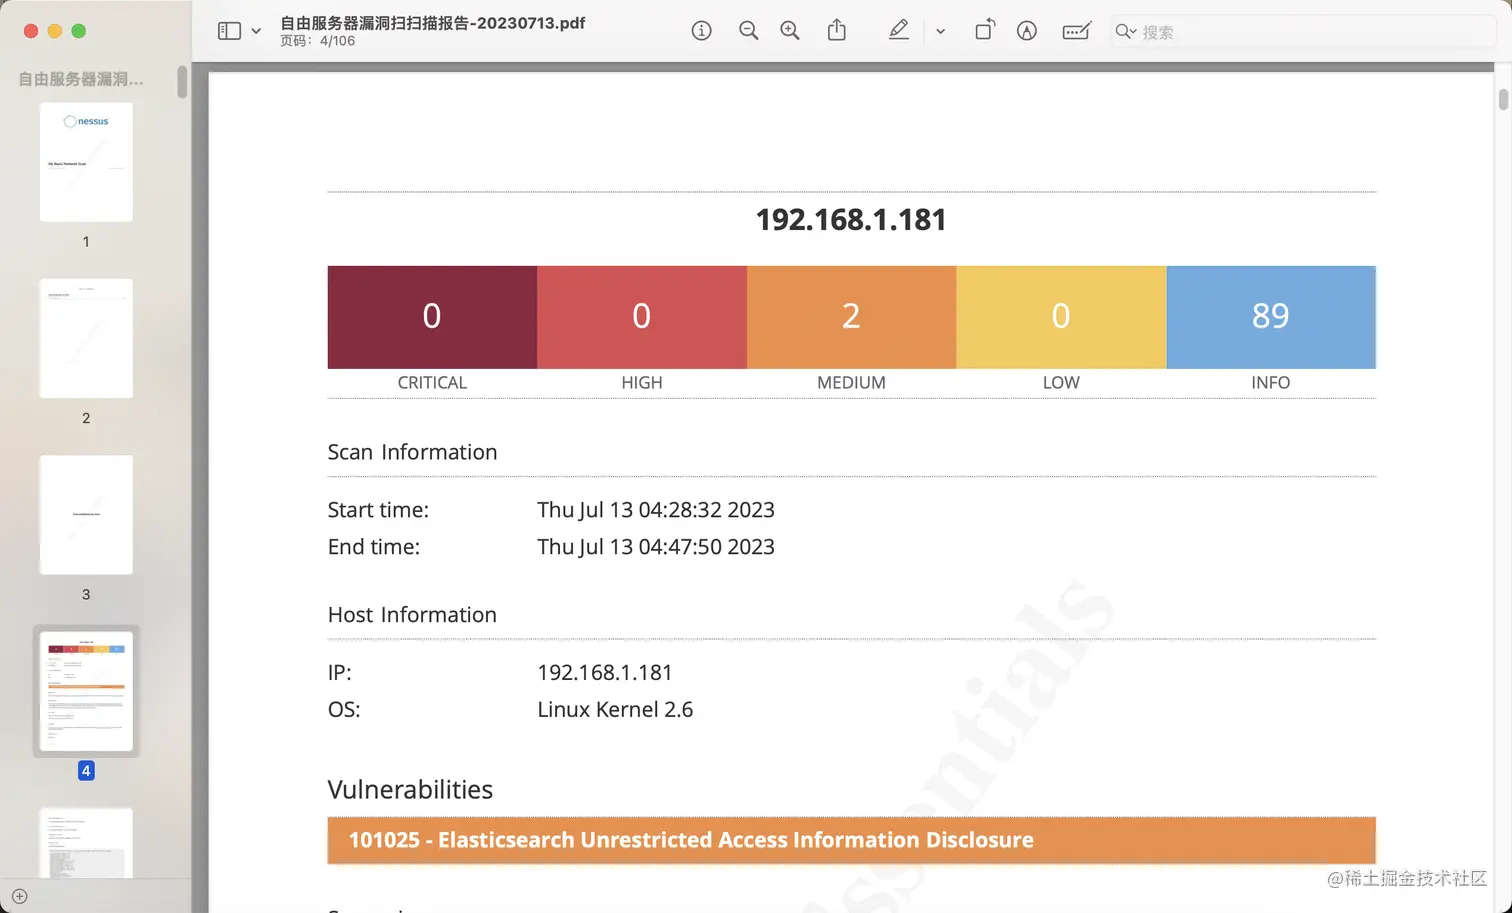Activate the highlight pen tool
This screenshot has height=913, width=1512.
coord(898,30)
